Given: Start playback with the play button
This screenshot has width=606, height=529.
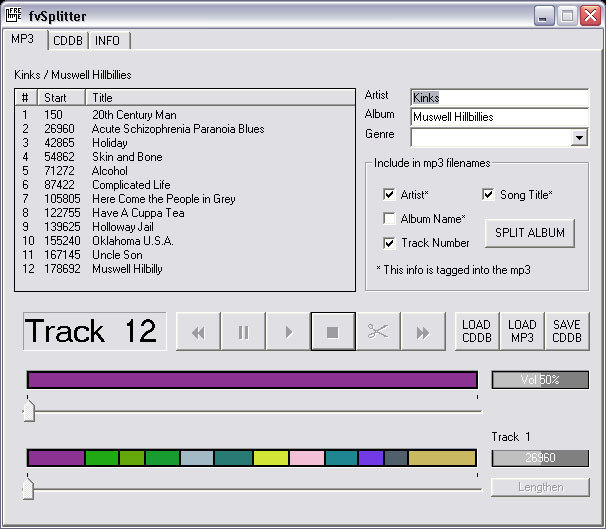Looking at the screenshot, I should (x=288, y=332).
